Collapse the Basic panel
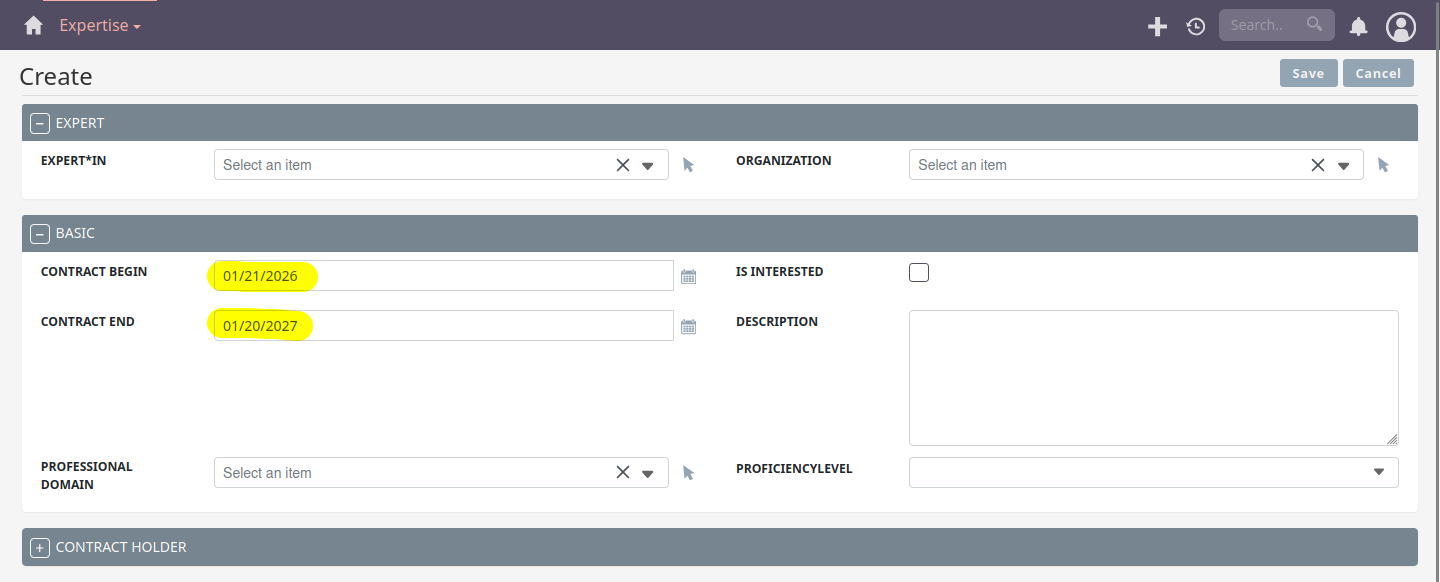The image size is (1440, 582). [40, 233]
